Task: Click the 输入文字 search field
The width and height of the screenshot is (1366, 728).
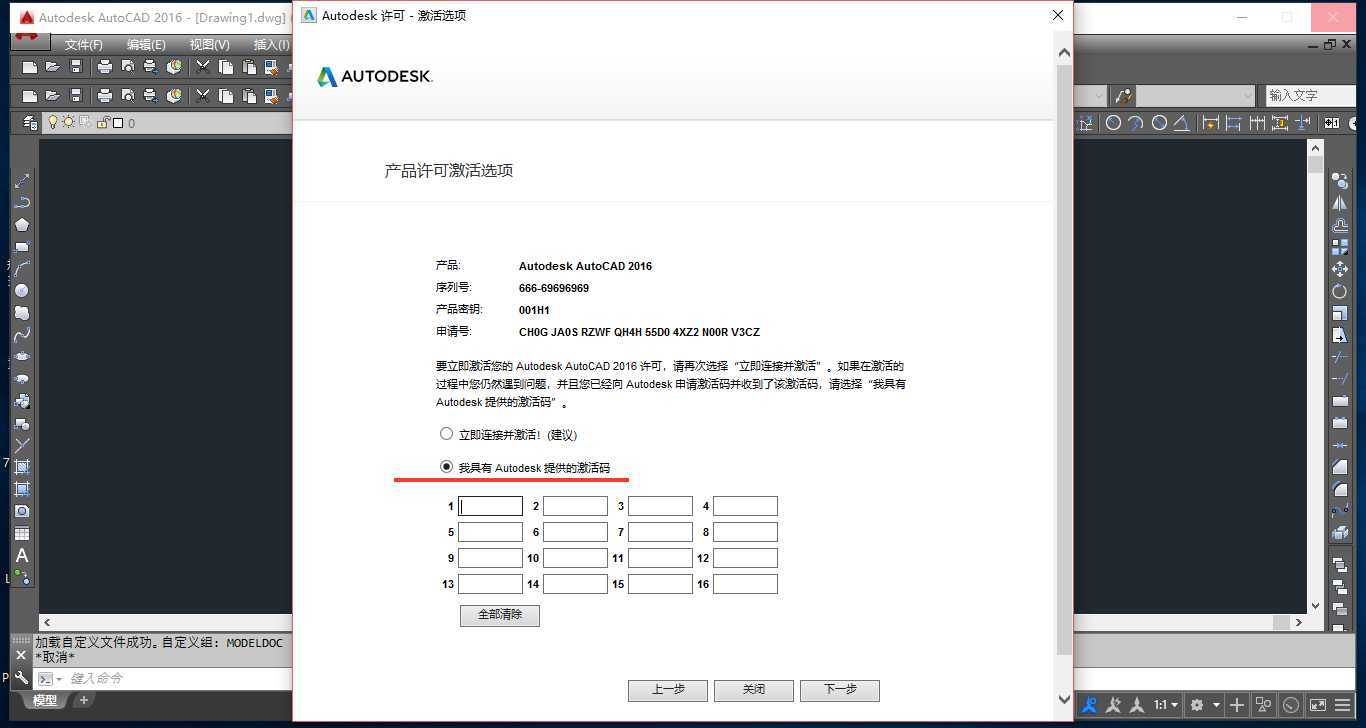Action: click(1310, 95)
